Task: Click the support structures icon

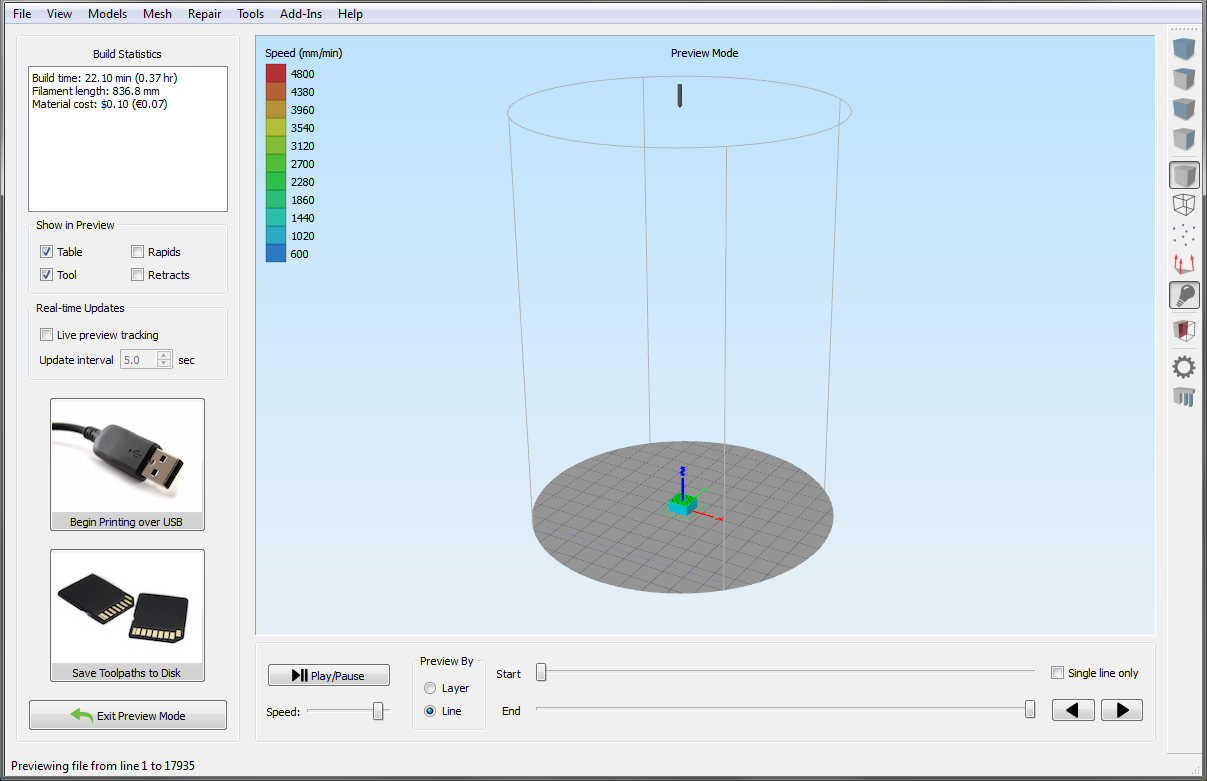Action: (1184, 398)
